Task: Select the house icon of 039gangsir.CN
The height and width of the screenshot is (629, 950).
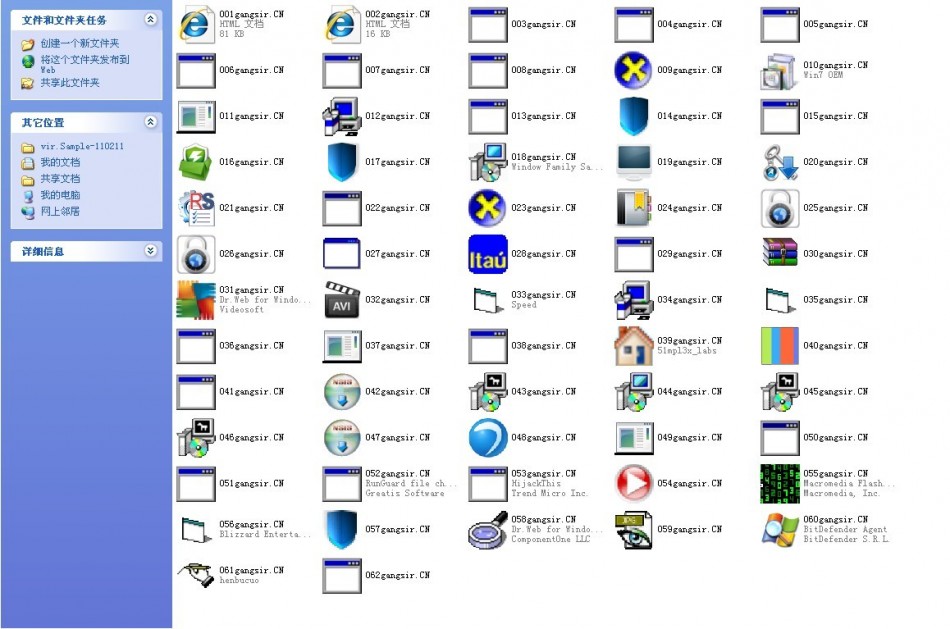Action: point(634,346)
